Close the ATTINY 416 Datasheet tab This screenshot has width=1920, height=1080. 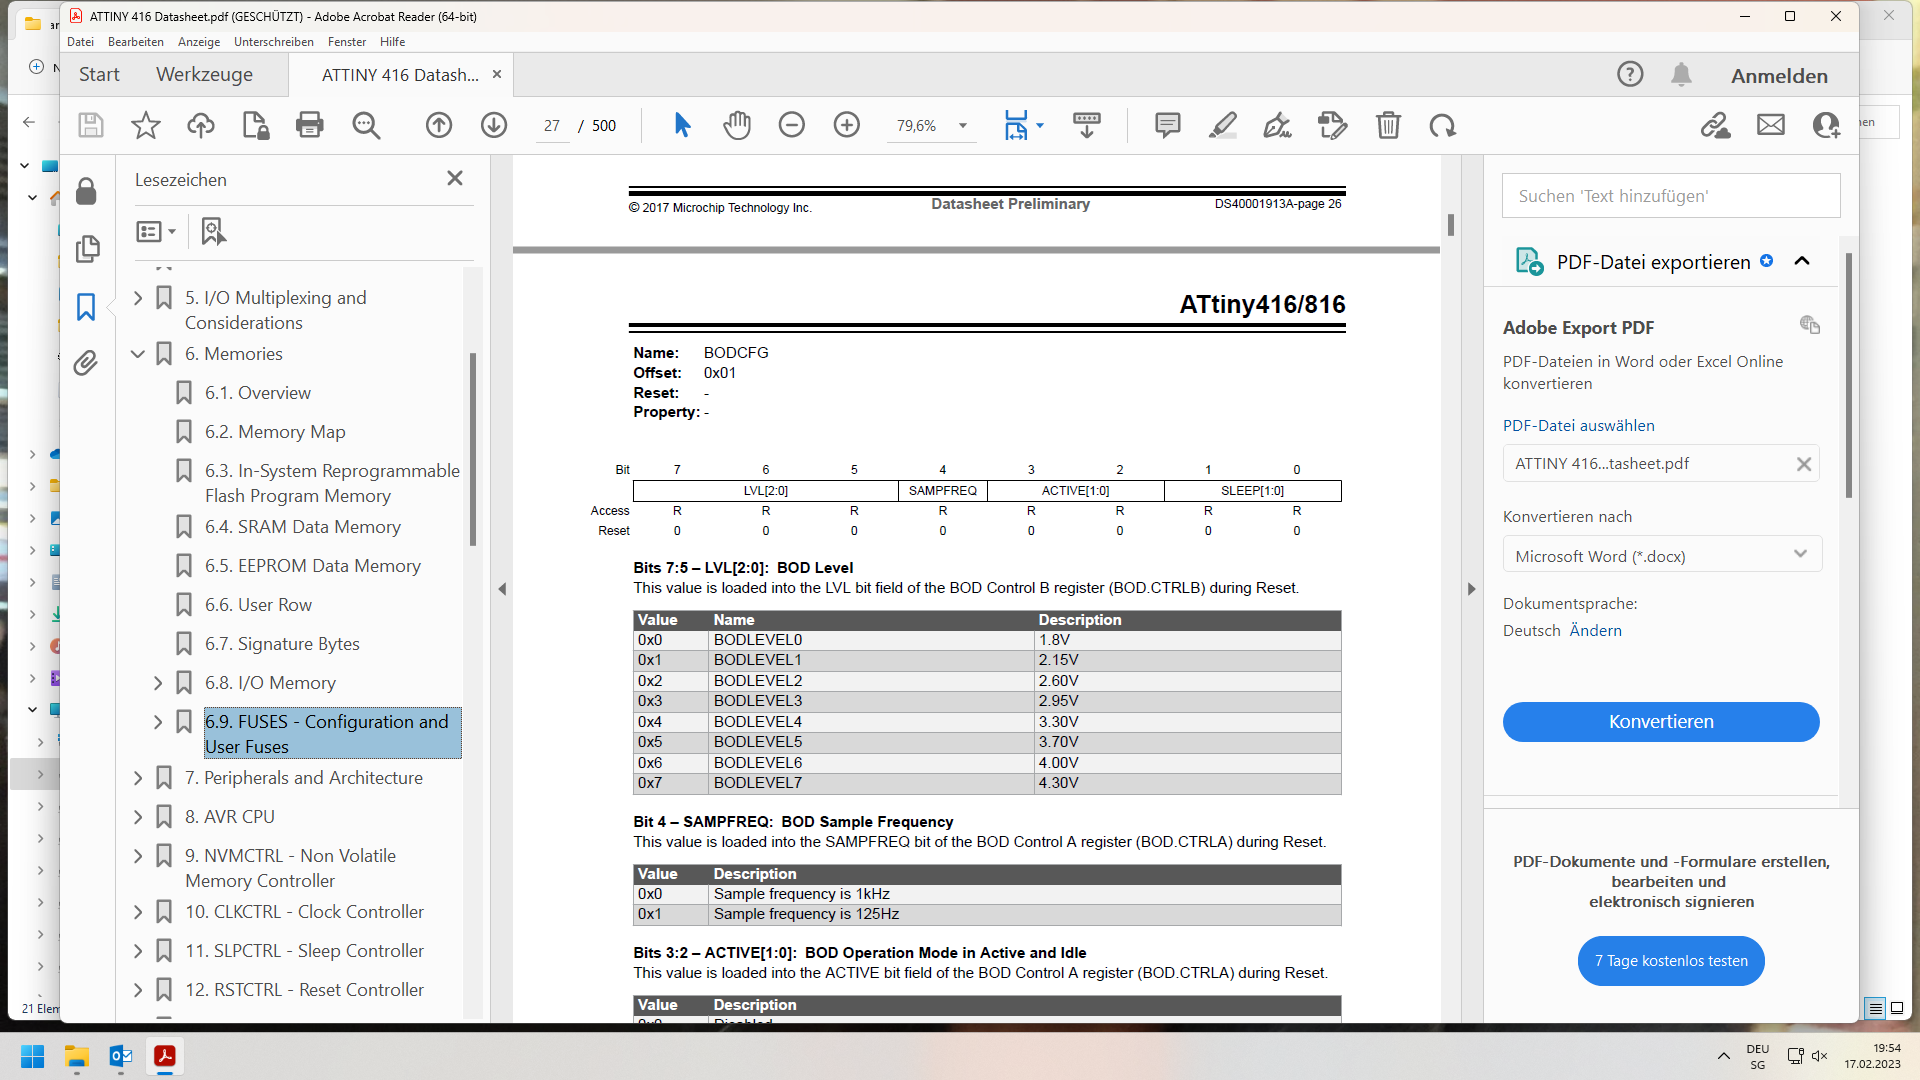[497, 75]
